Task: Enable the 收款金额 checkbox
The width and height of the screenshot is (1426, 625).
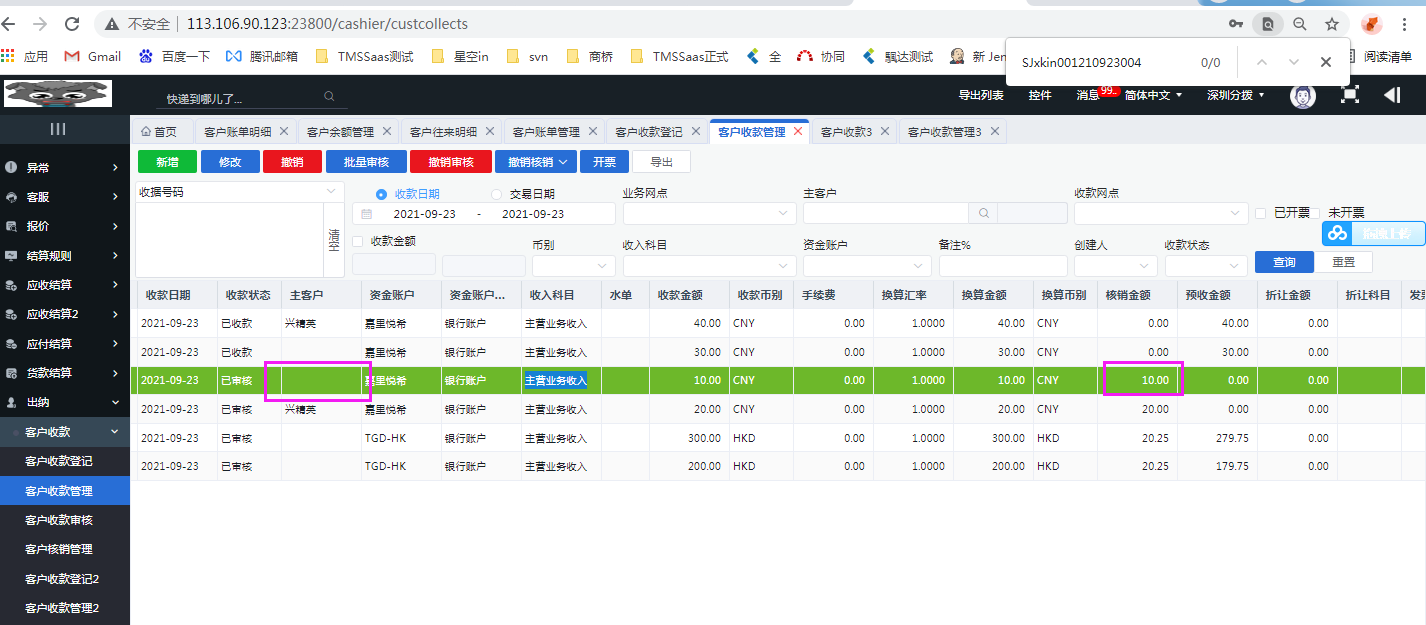Action: [x=358, y=241]
